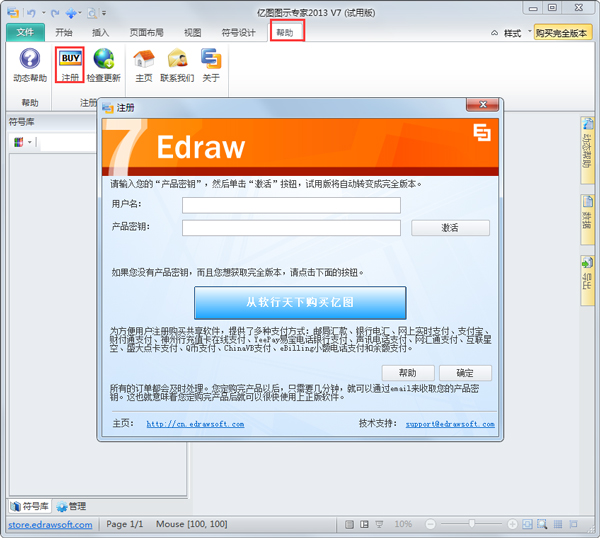The image size is (600, 538).
Task: Open 动态帮助 question mark icon
Action: pyautogui.click(x=30, y=65)
